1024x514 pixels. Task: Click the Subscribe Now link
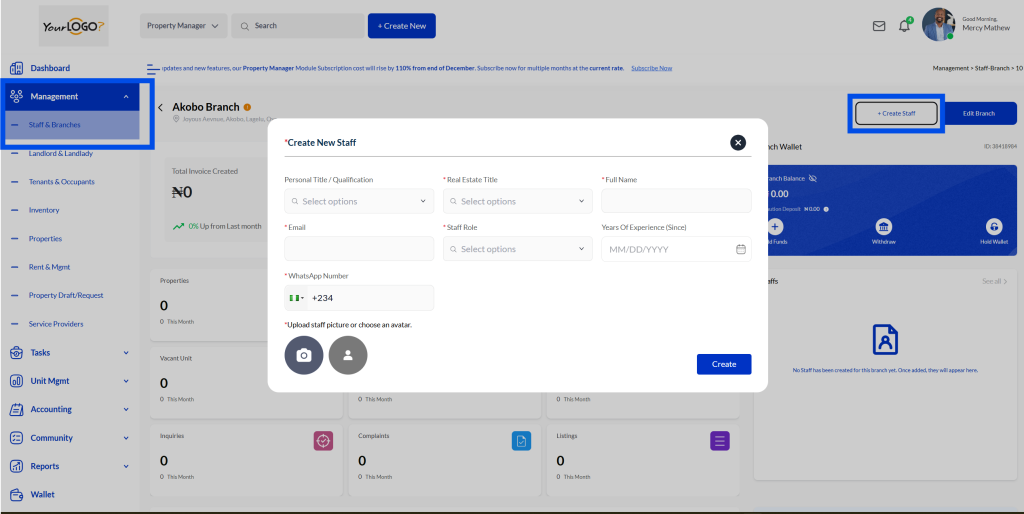point(651,68)
